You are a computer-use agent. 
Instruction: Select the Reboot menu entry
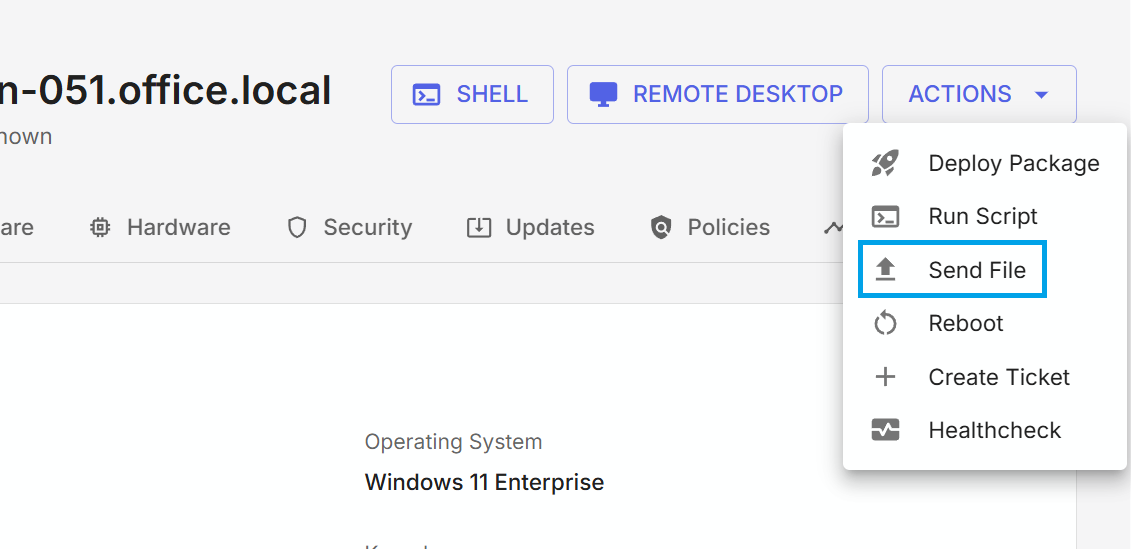pyautogui.click(x=965, y=324)
